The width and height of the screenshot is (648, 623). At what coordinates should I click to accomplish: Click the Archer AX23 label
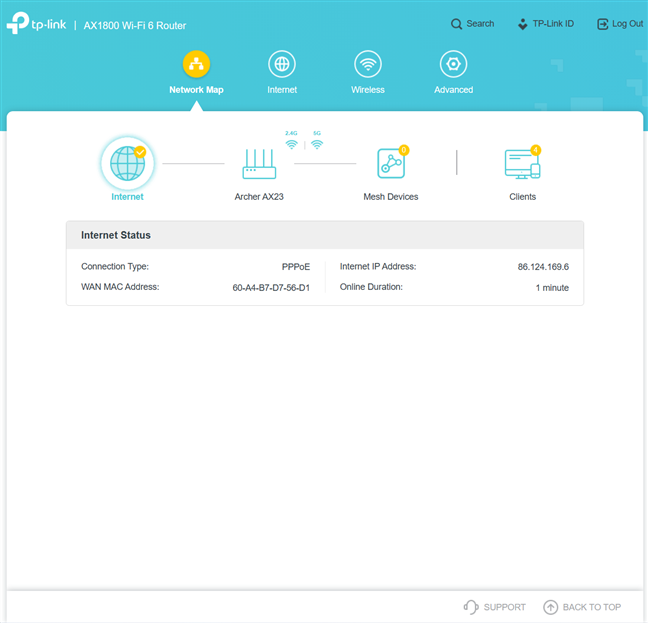tap(259, 197)
